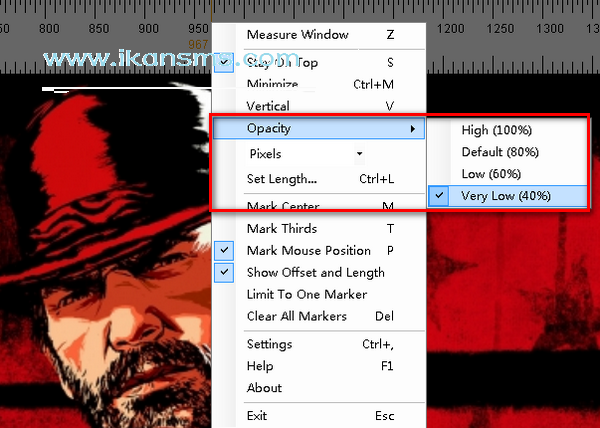Image resolution: width=600 pixels, height=428 pixels.
Task: Open the Set Length dialog
Action: 281,180
